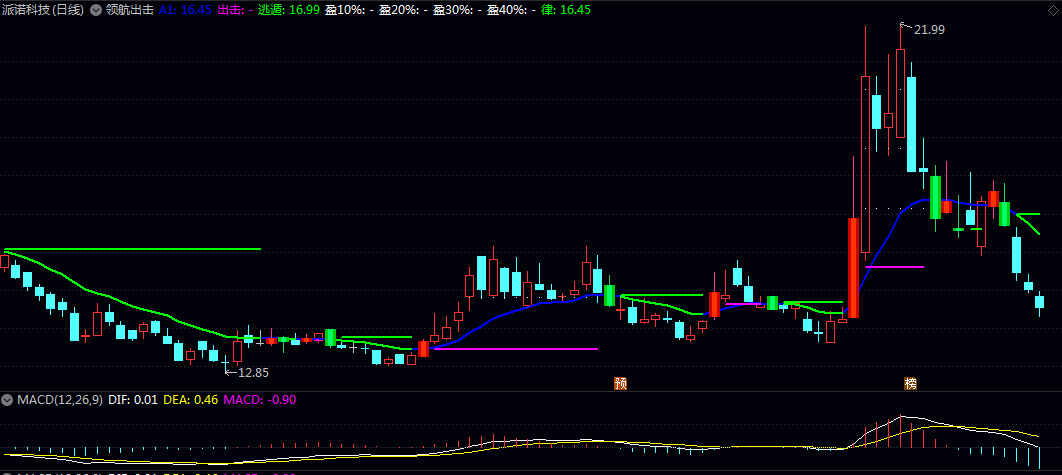Expand the MACD indicator dropdown arrow
This screenshot has height=475, width=1062.
pyautogui.click(x=8, y=400)
